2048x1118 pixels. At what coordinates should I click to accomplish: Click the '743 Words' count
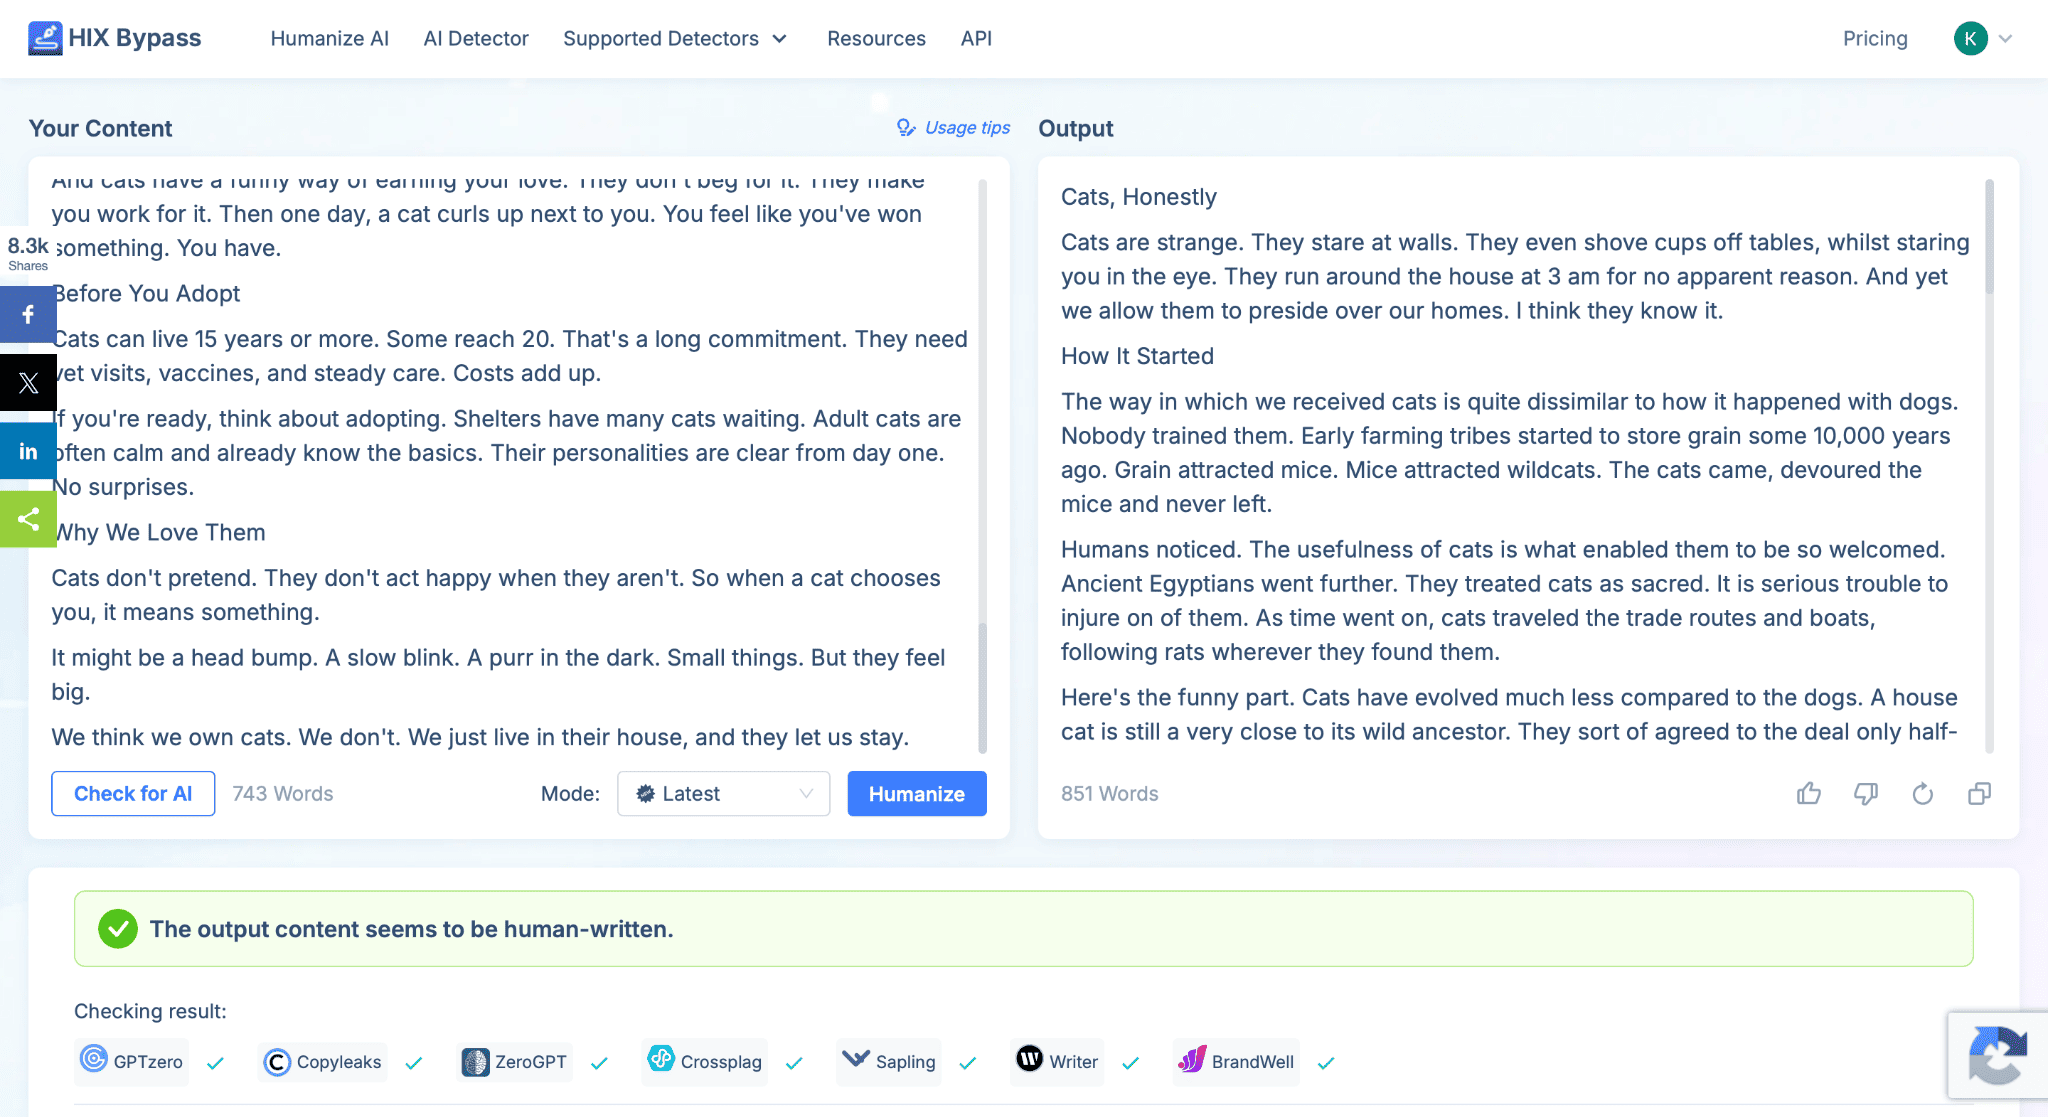pyautogui.click(x=283, y=793)
